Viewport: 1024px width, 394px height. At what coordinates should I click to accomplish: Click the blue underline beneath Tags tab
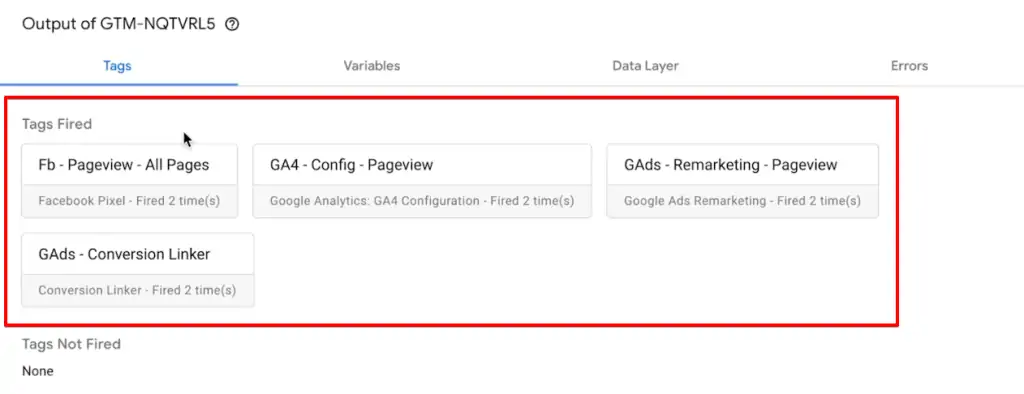[x=119, y=84]
